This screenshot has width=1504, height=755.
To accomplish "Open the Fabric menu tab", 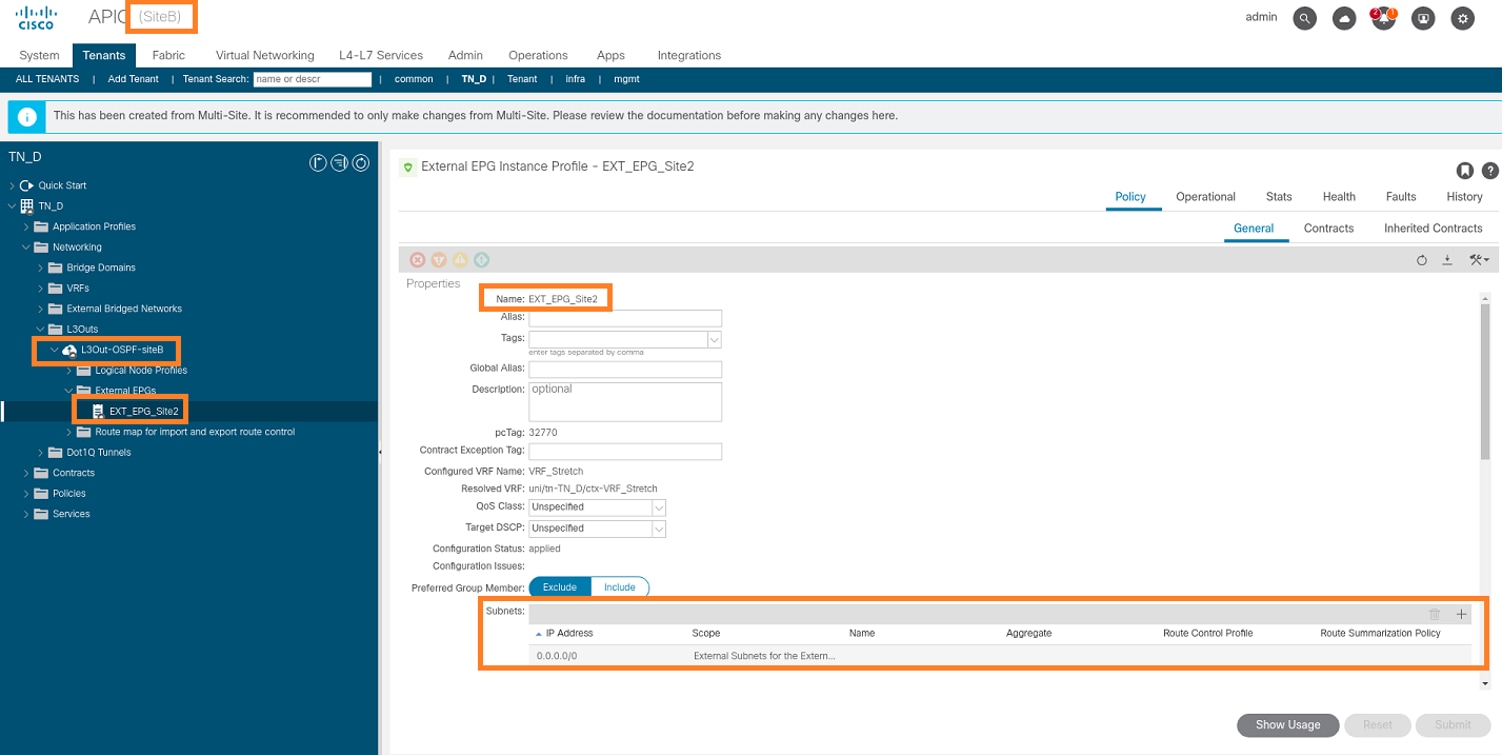I will (x=169, y=56).
